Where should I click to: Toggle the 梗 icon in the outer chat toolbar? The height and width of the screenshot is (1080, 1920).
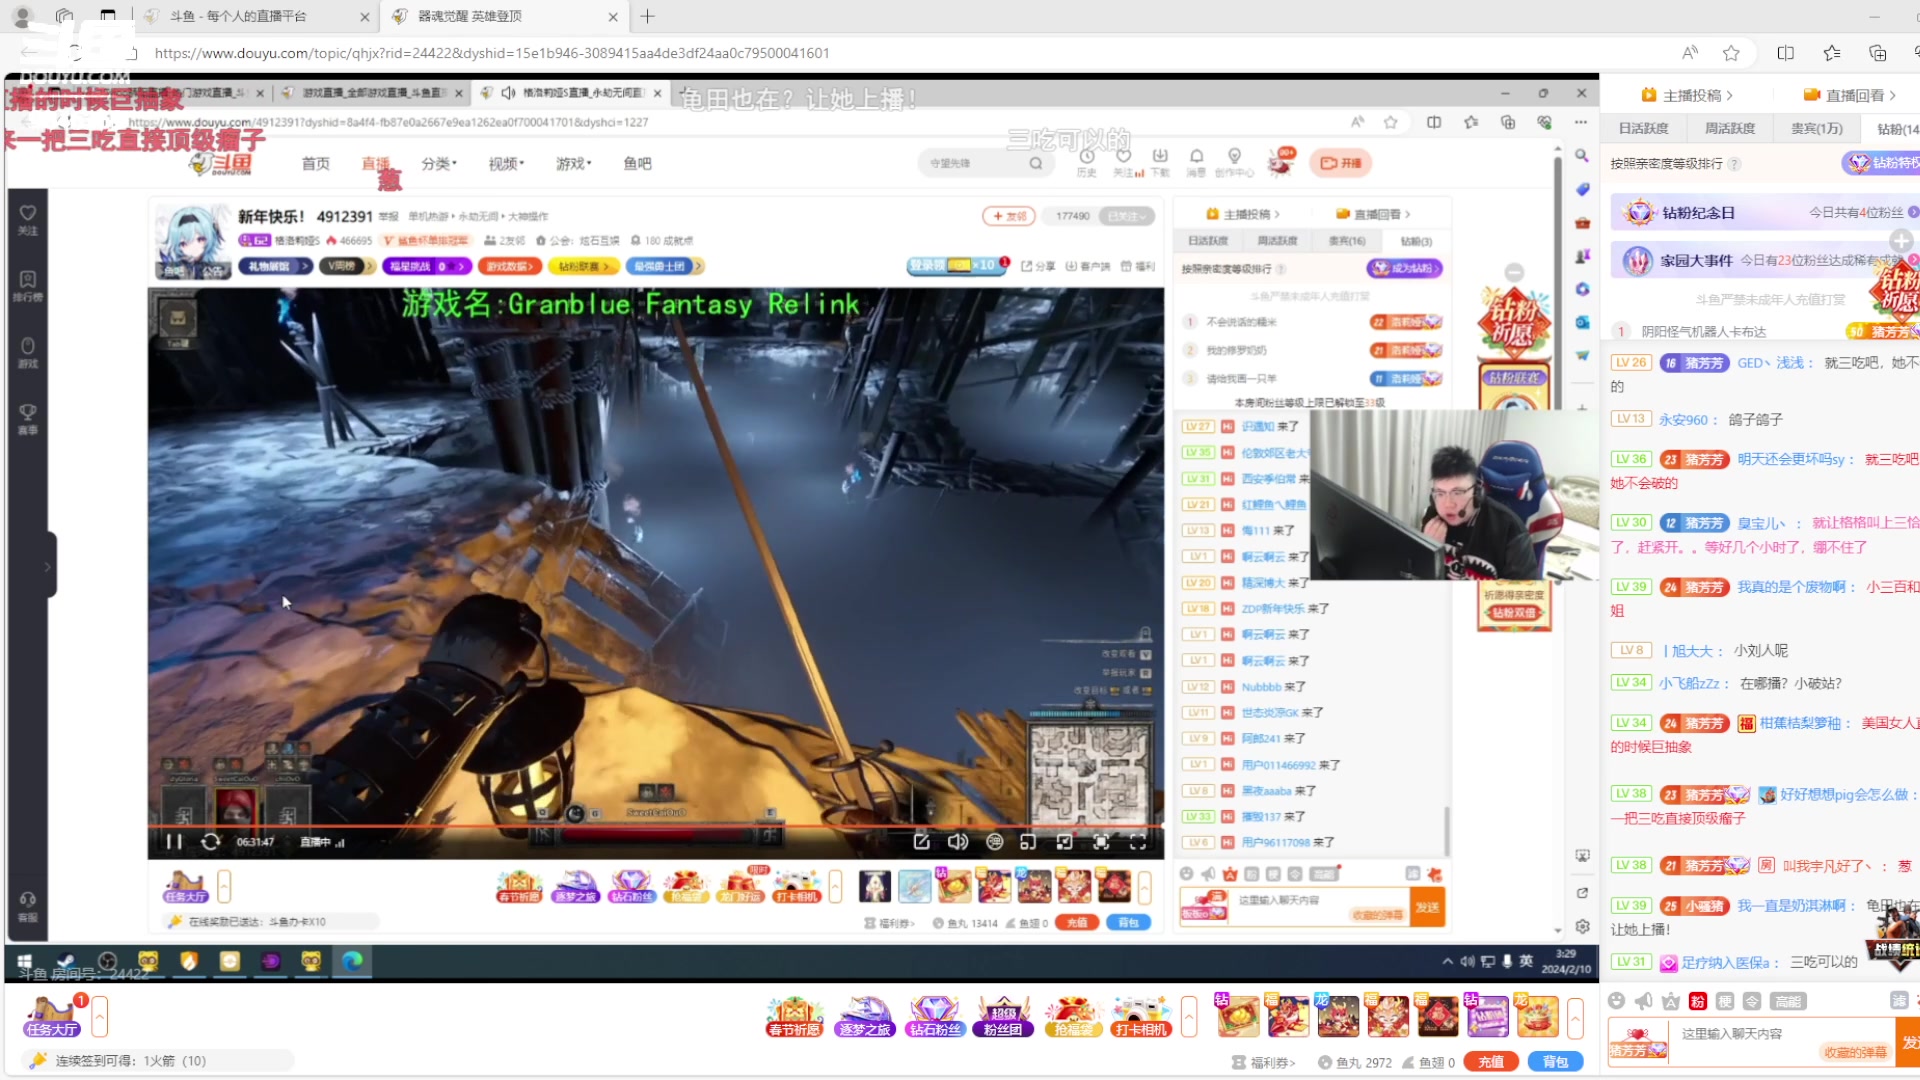coord(1725,1001)
